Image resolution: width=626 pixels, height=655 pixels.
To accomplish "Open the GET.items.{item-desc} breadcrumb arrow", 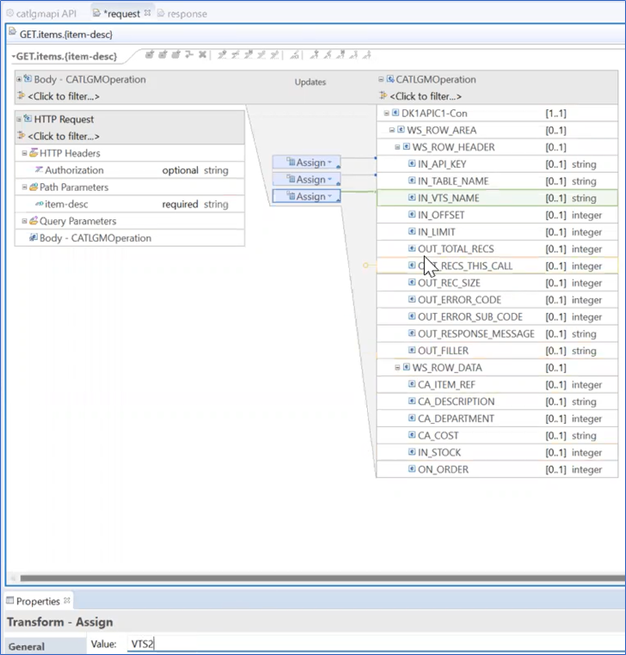I will click(14, 56).
